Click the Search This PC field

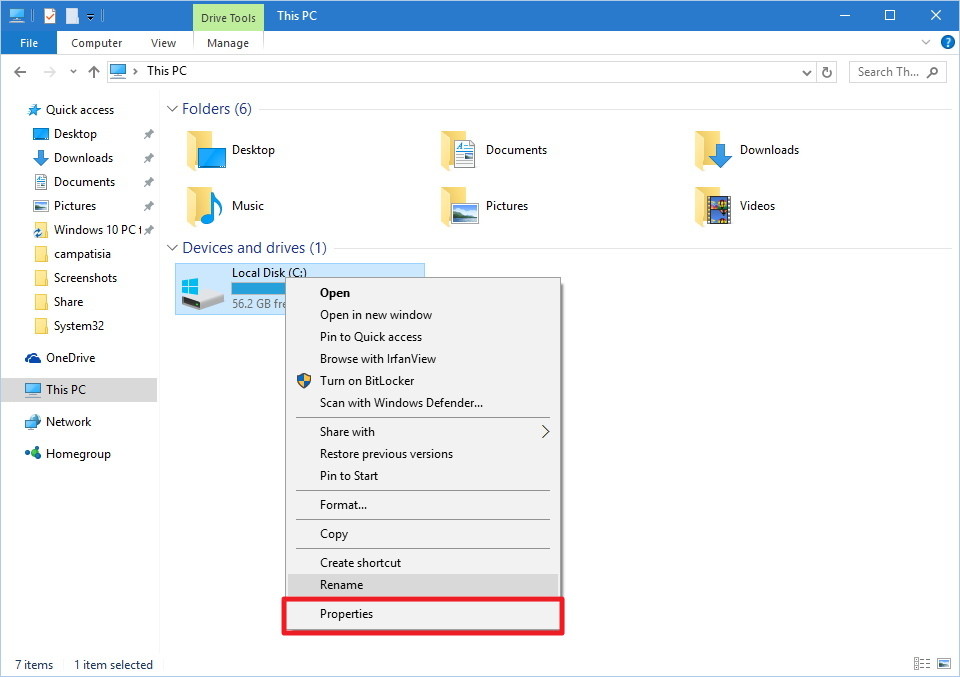[898, 72]
